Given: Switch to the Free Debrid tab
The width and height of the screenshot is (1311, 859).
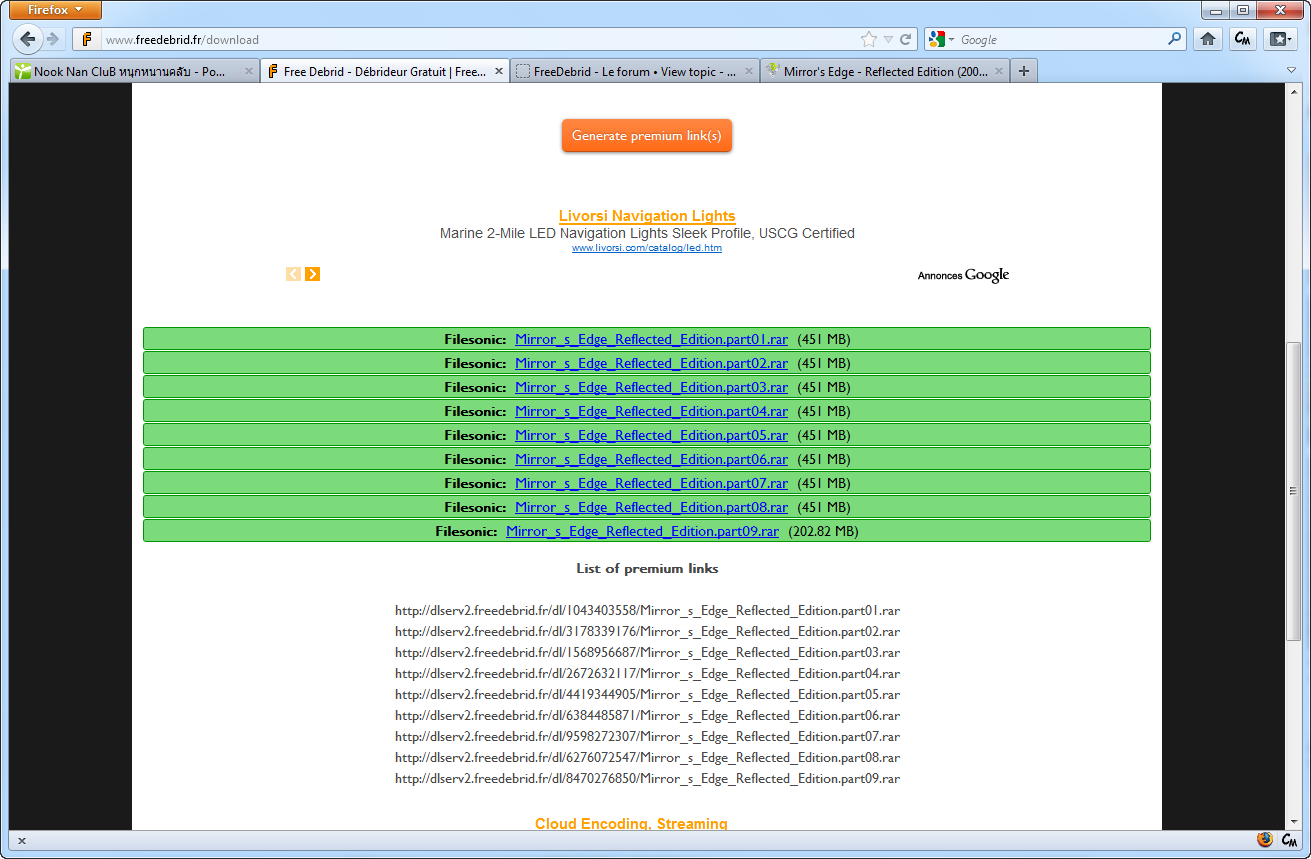Looking at the screenshot, I should pos(385,72).
